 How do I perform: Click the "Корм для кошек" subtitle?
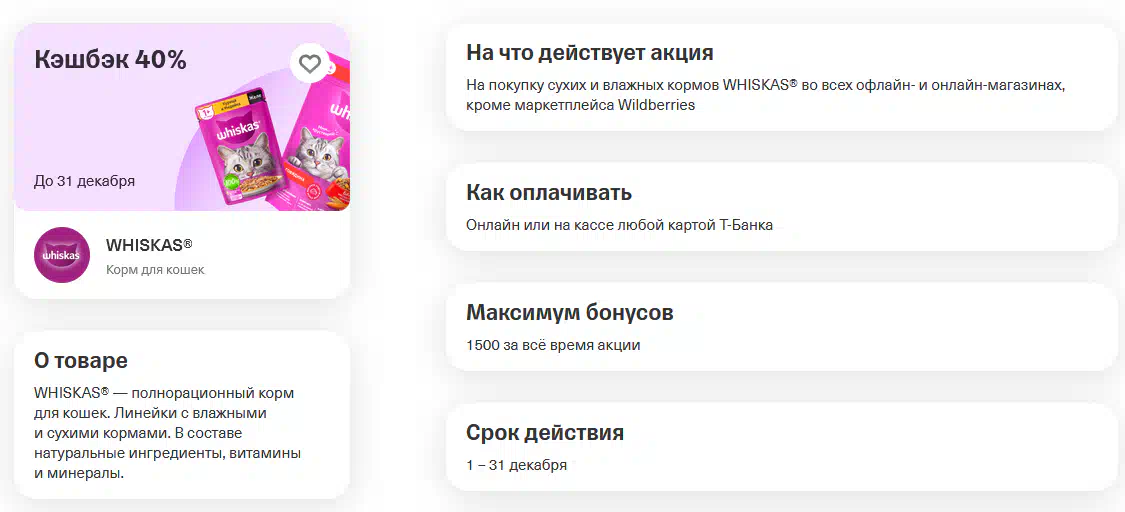(x=155, y=270)
